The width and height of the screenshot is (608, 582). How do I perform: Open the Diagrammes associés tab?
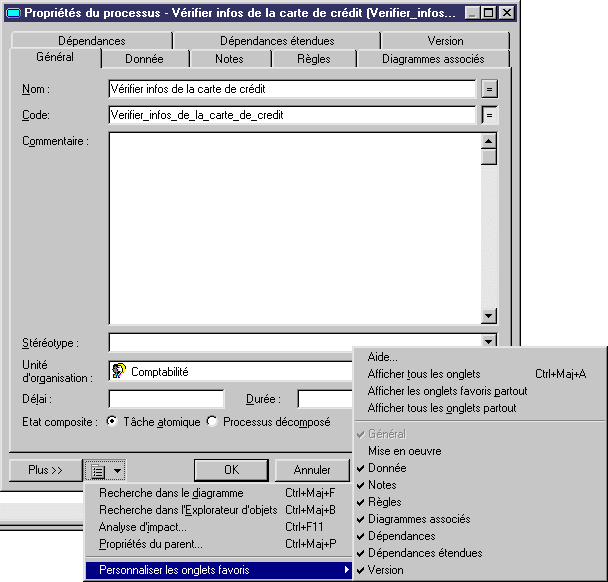click(433, 59)
